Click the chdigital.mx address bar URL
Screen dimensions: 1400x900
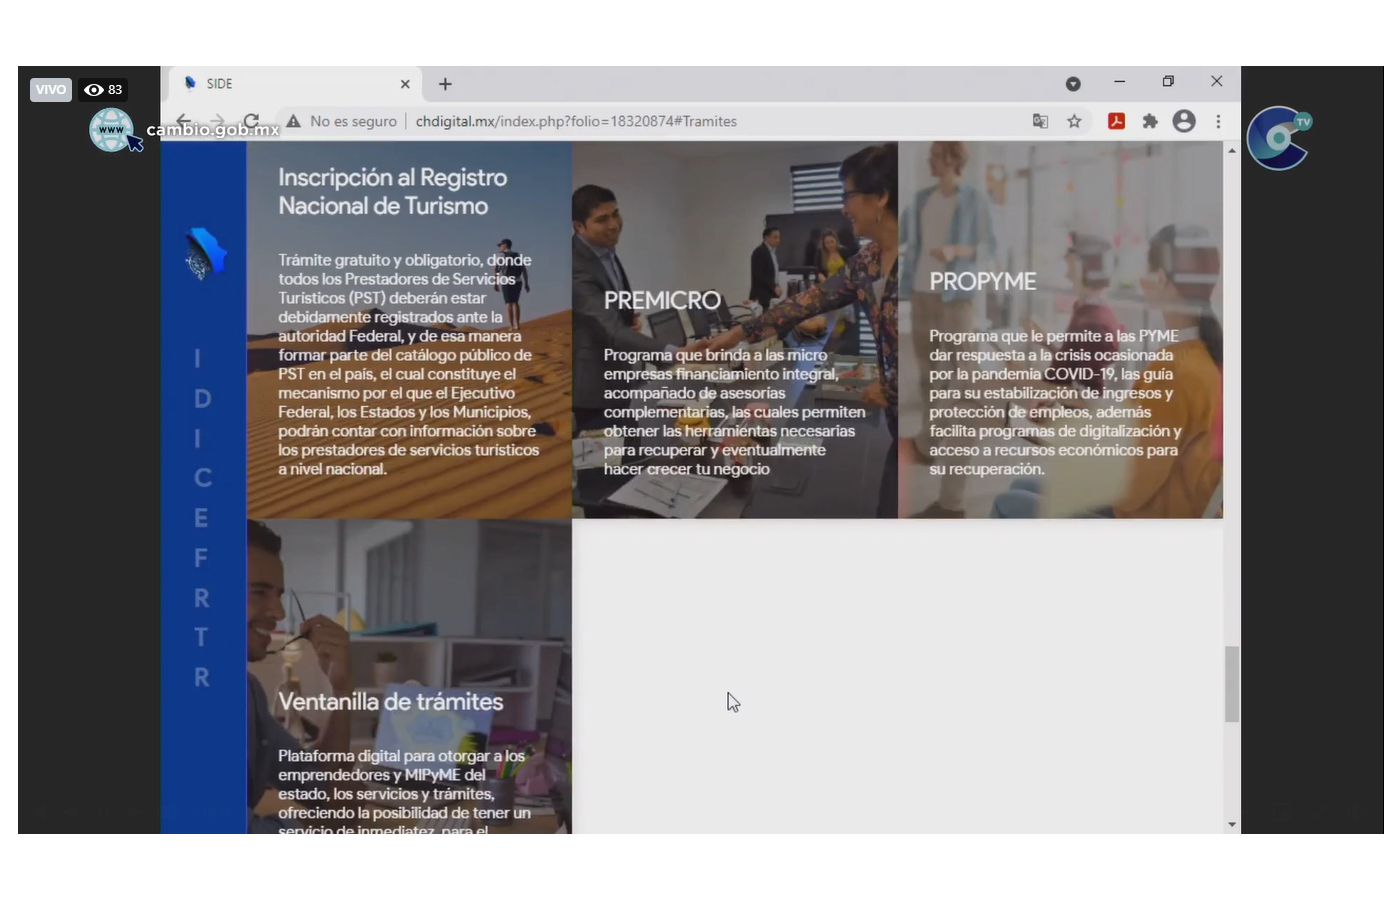click(x=575, y=121)
